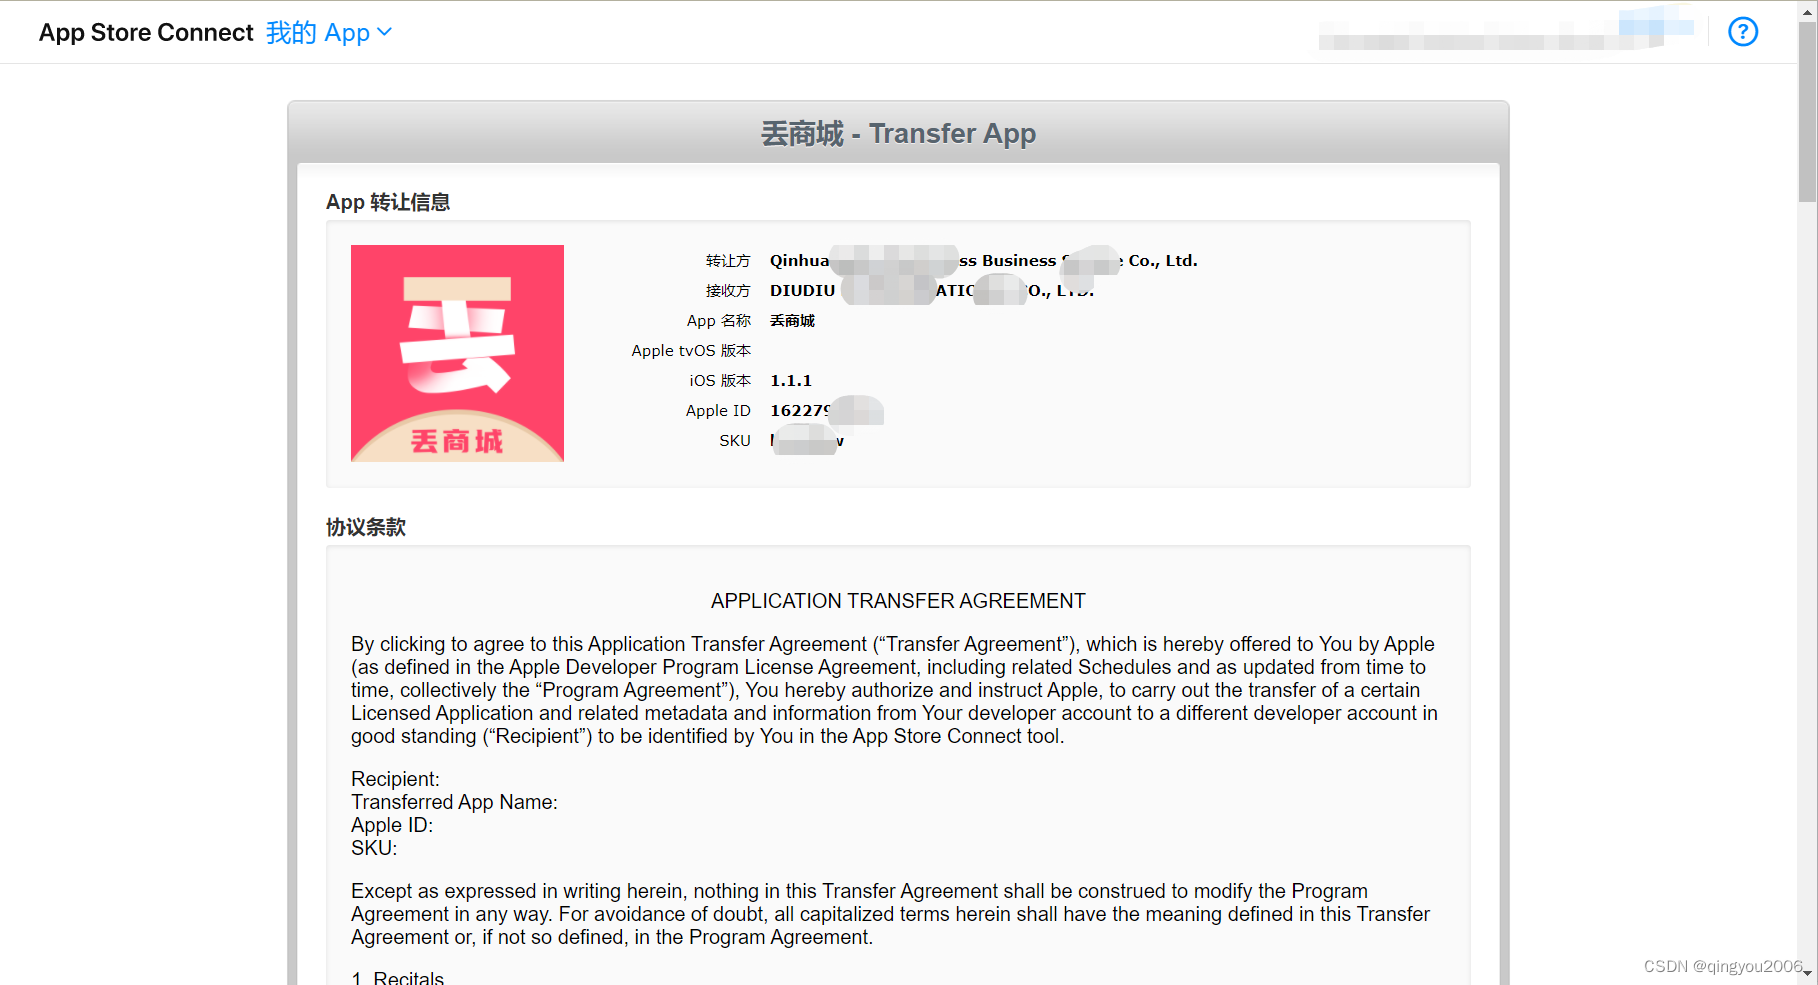Click the Apple ID label in info table

point(718,411)
